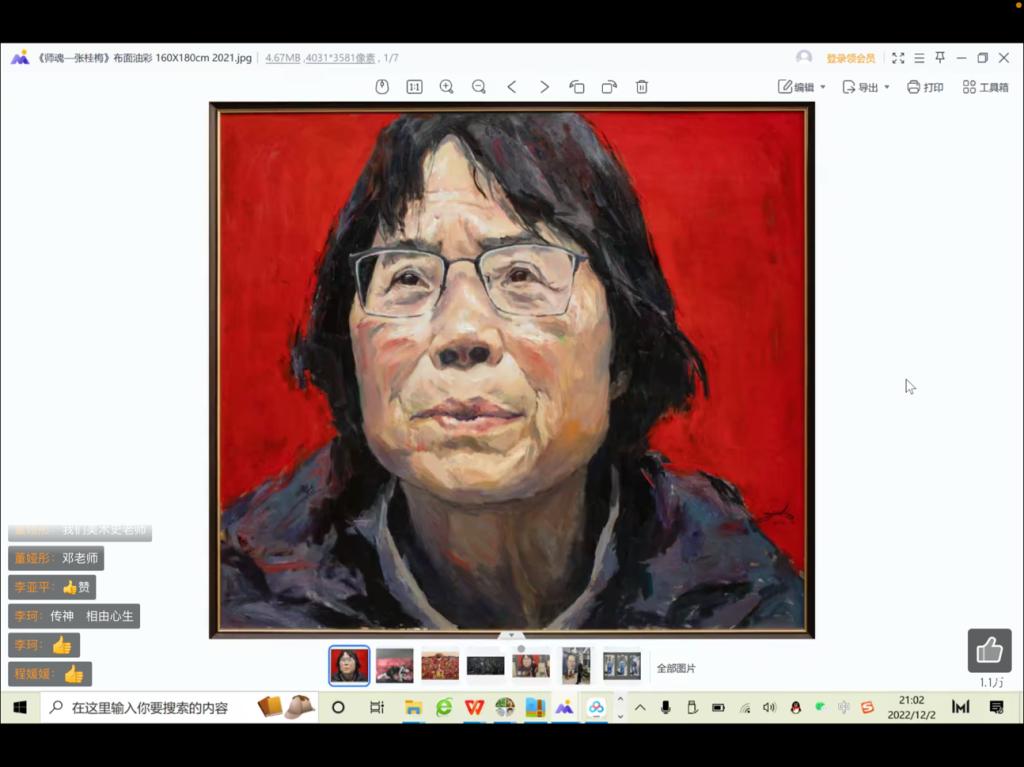Screen dimensions: 1024x767
Task: Rotate the image clockwise
Action: tap(609, 87)
